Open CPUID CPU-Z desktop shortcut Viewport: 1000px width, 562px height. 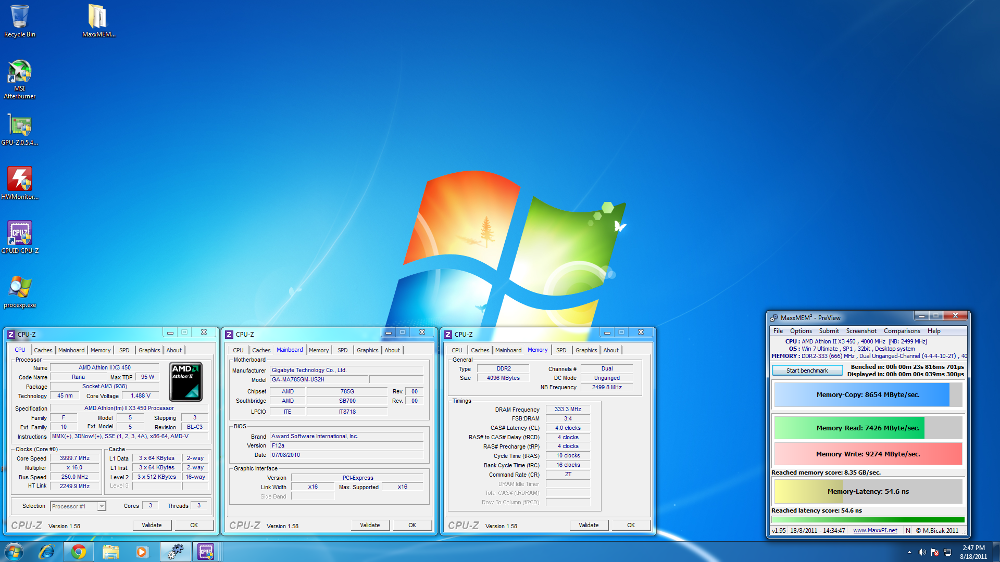[19, 237]
